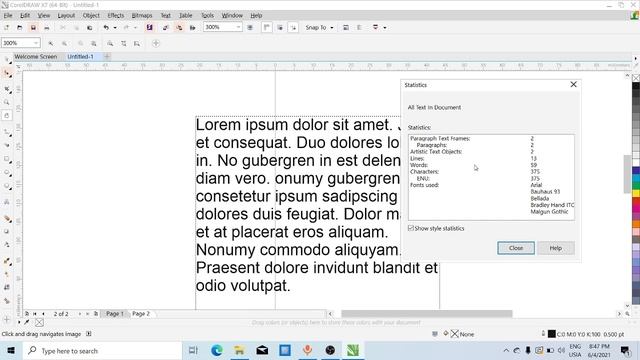This screenshot has height=360, width=640.
Task: Click the Print icon
Action: [x=47, y=27]
